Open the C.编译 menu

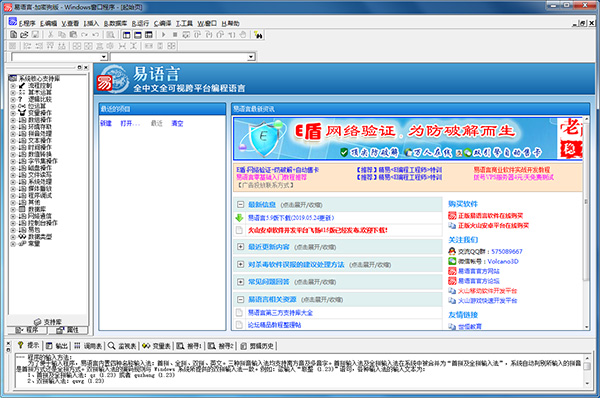pos(162,23)
